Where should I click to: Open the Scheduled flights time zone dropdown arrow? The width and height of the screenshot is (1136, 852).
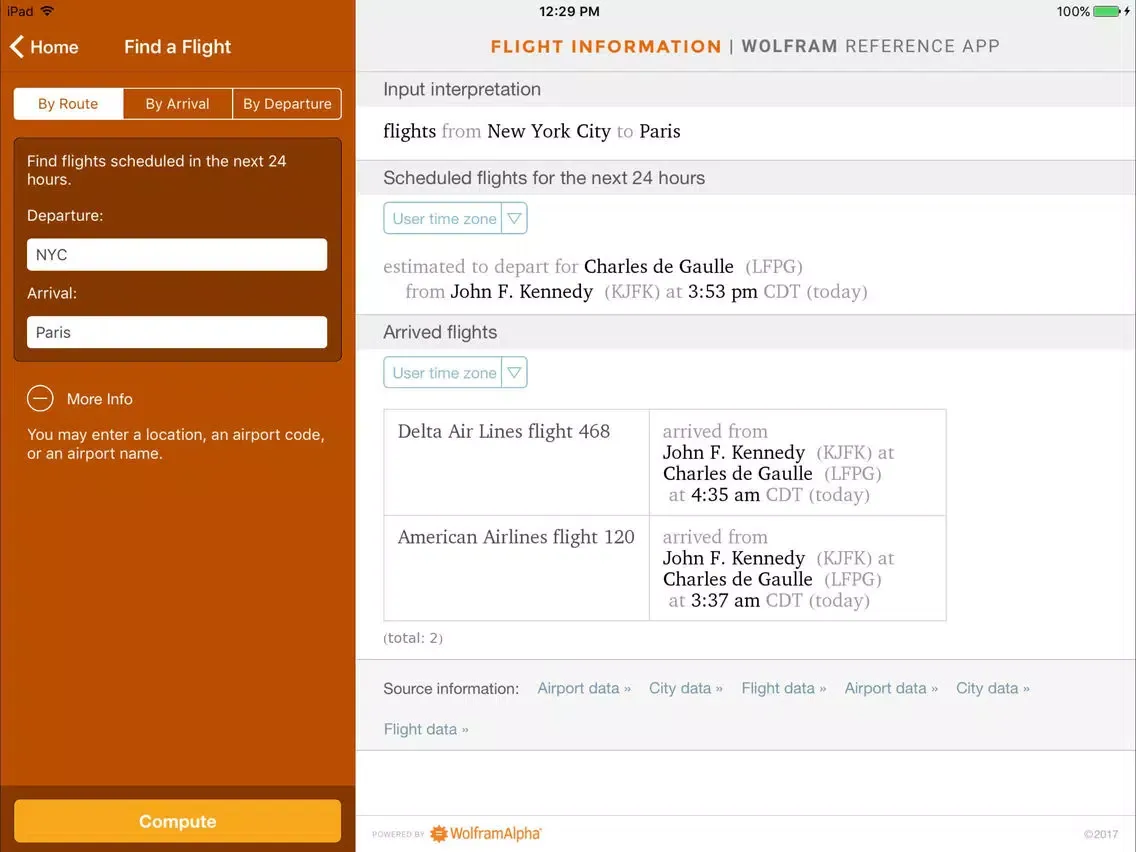[514, 218]
